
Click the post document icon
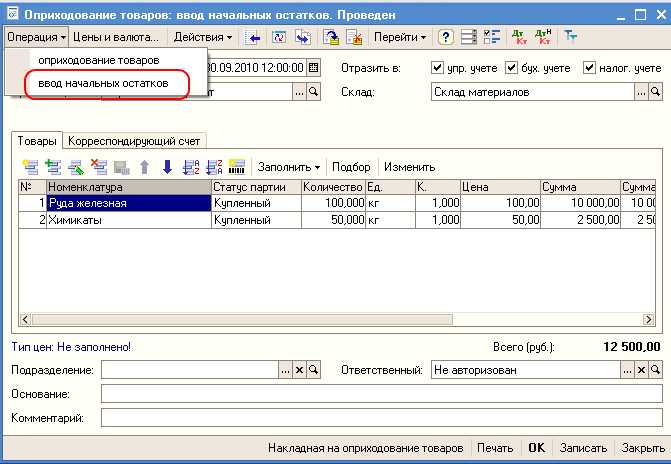tap(330, 38)
